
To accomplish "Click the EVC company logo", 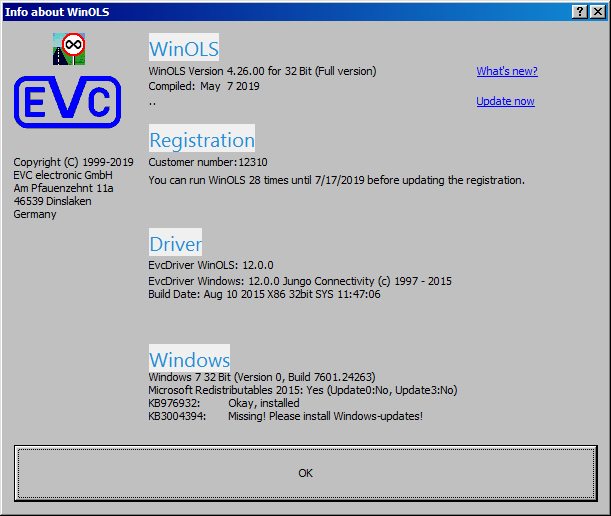I will (67, 102).
